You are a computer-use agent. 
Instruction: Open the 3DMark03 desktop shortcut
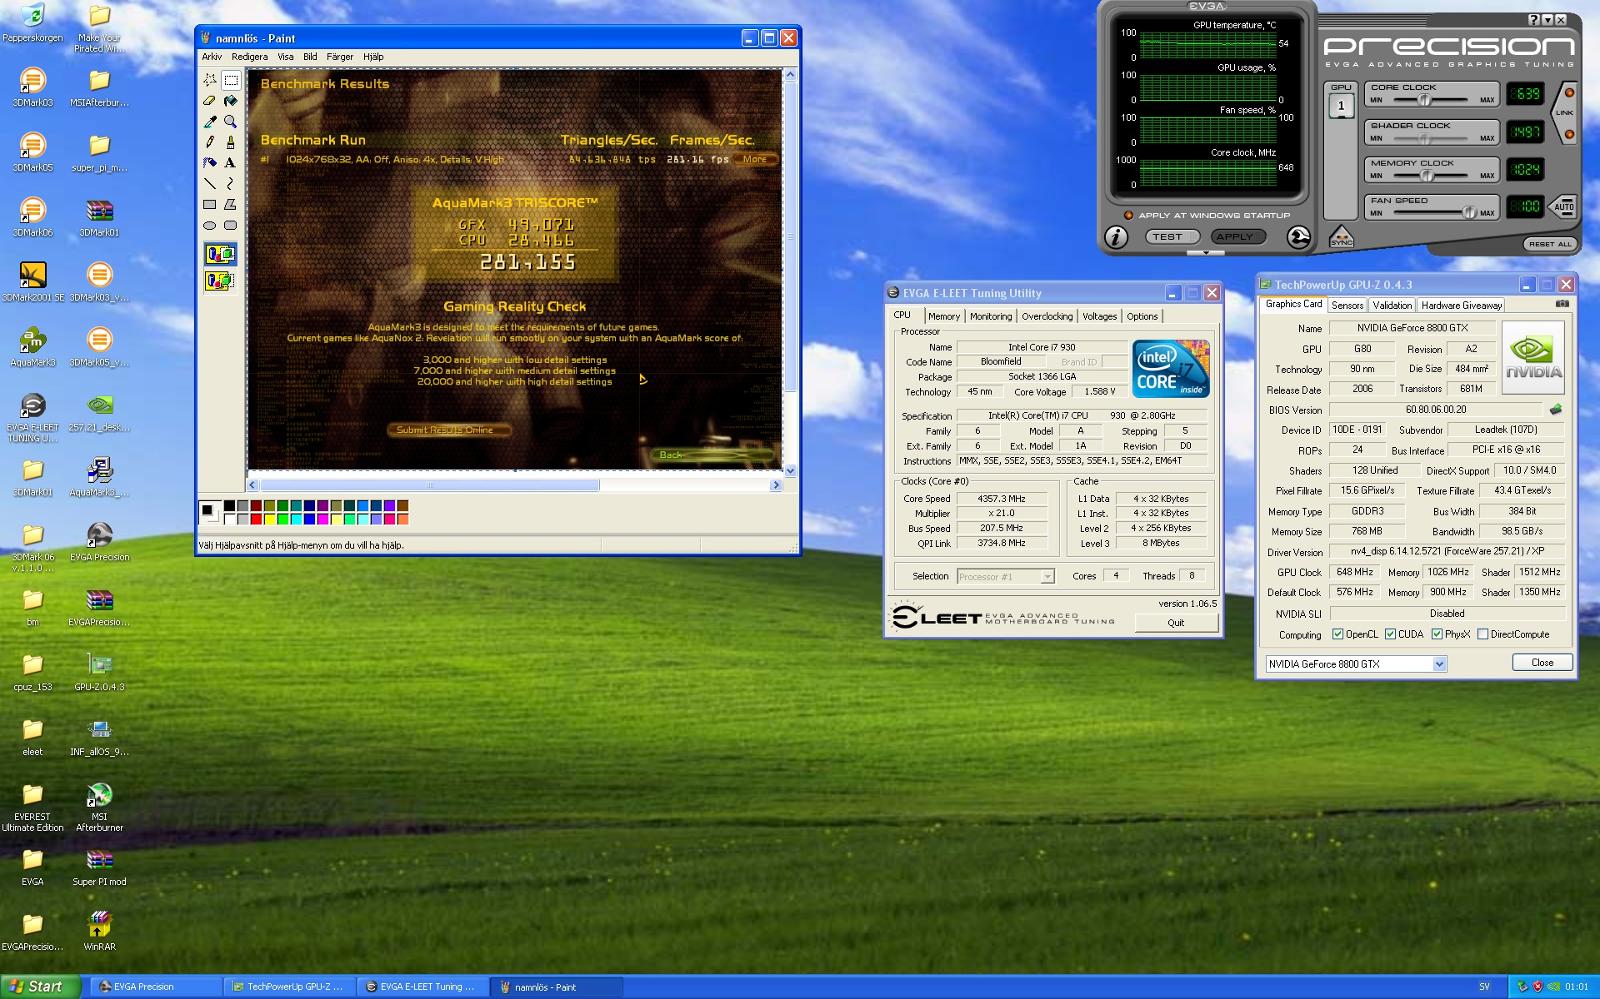33,86
